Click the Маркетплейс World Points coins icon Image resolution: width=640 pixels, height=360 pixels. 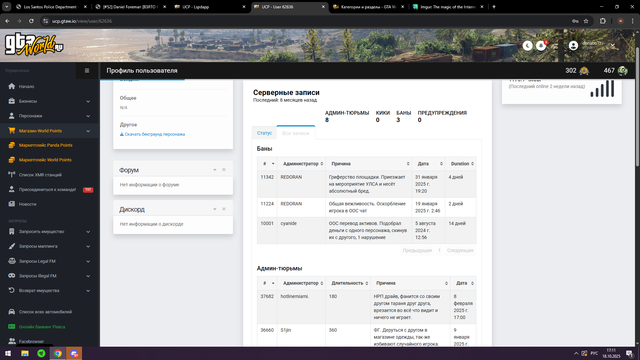click(x=11, y=160)
